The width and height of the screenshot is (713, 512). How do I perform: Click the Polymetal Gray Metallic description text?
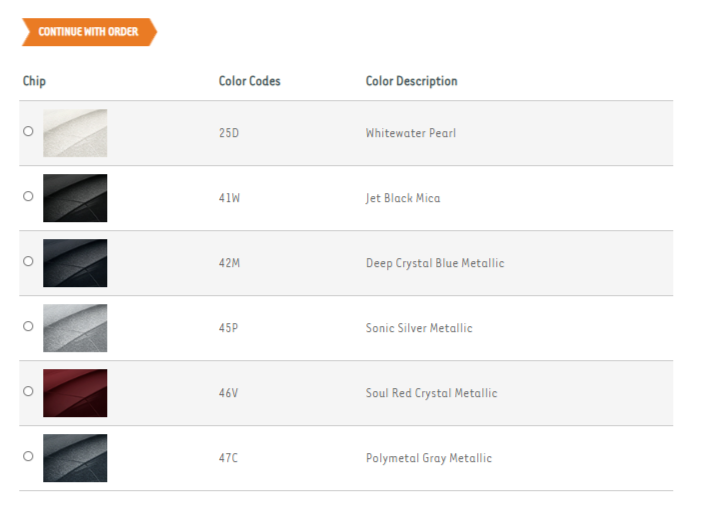point(429,458)
